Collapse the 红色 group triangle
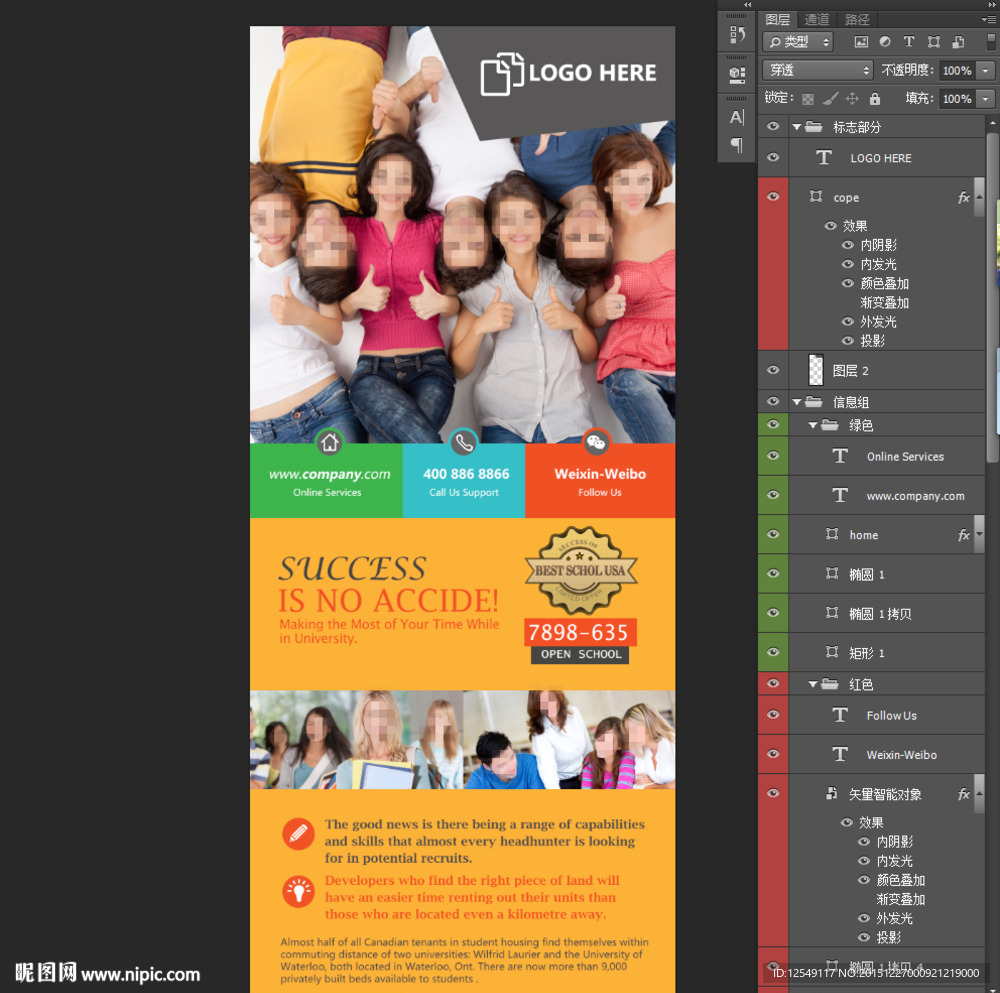Image resolution: width=1000 pixels, height=993 pixels. click(x=812, y=684)
